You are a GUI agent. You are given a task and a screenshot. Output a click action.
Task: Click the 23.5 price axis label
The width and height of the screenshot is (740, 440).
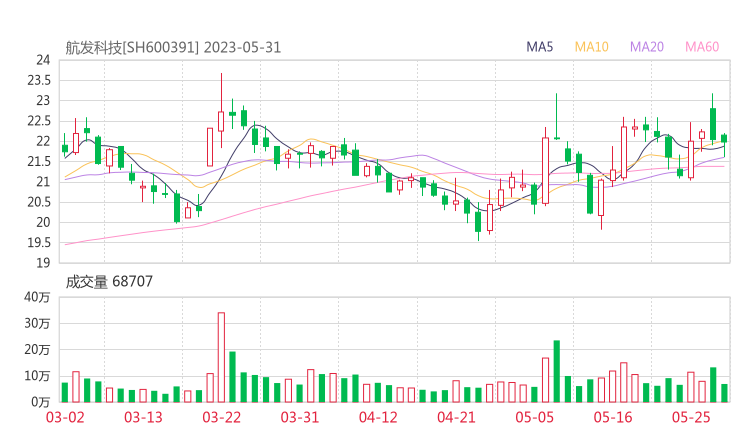pyautogui.click(x=39, y=80)
